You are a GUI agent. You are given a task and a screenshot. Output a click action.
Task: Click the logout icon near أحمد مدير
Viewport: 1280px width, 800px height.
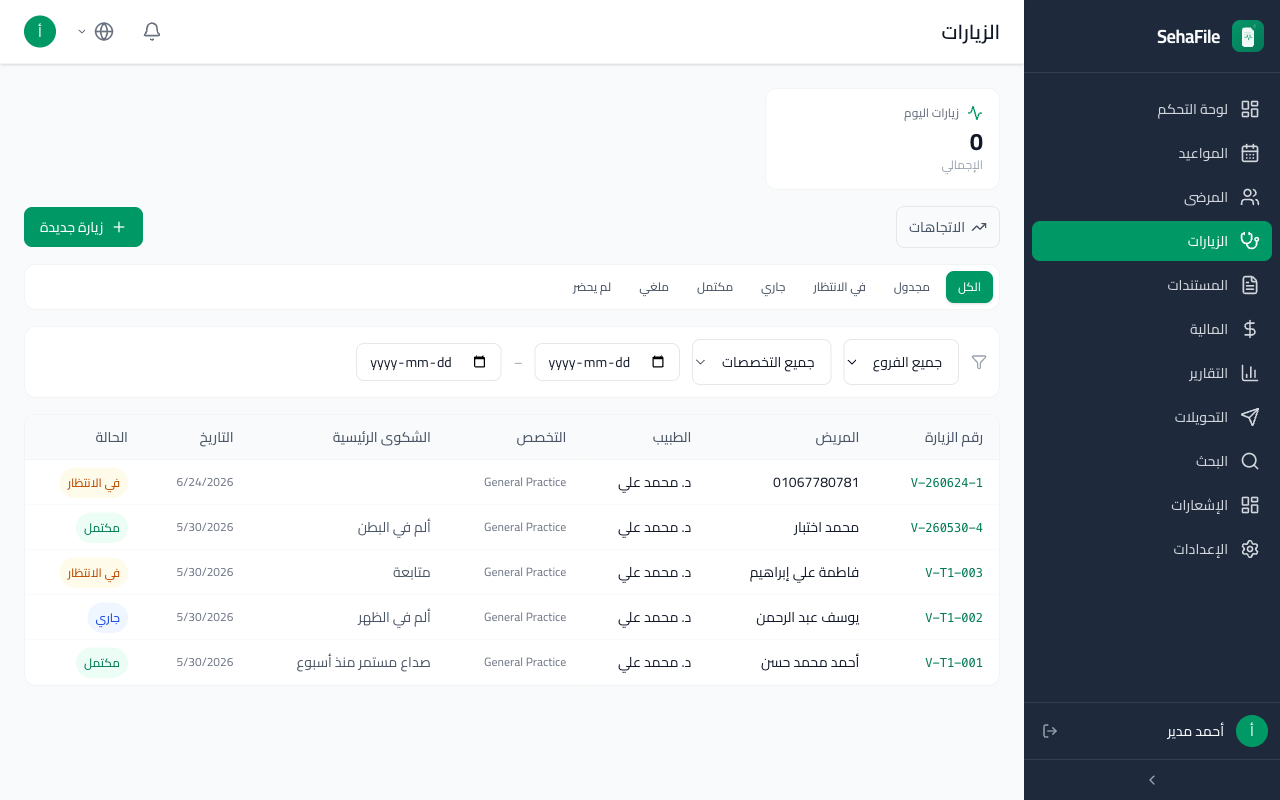point(1050,731)
